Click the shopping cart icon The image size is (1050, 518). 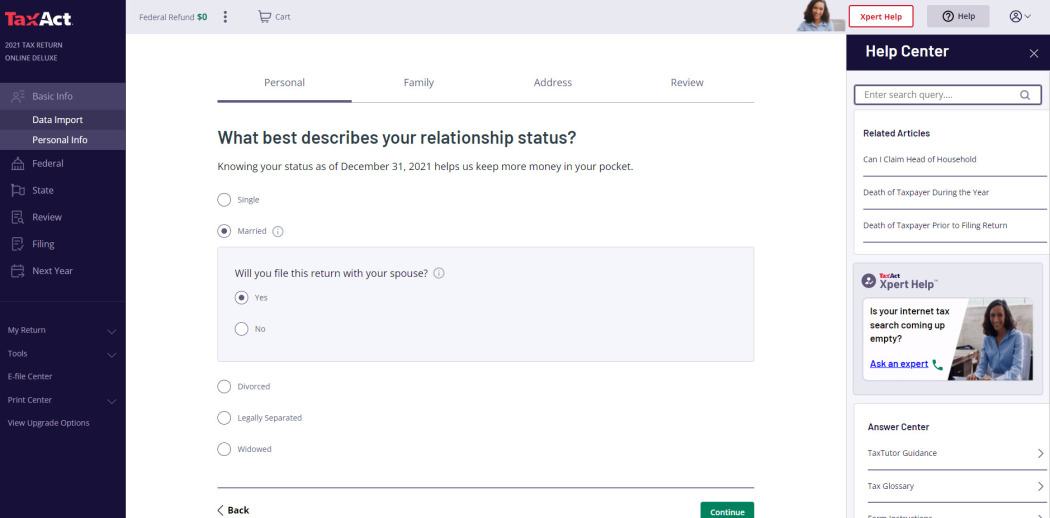pyautogui.click(x=264, y=17)
